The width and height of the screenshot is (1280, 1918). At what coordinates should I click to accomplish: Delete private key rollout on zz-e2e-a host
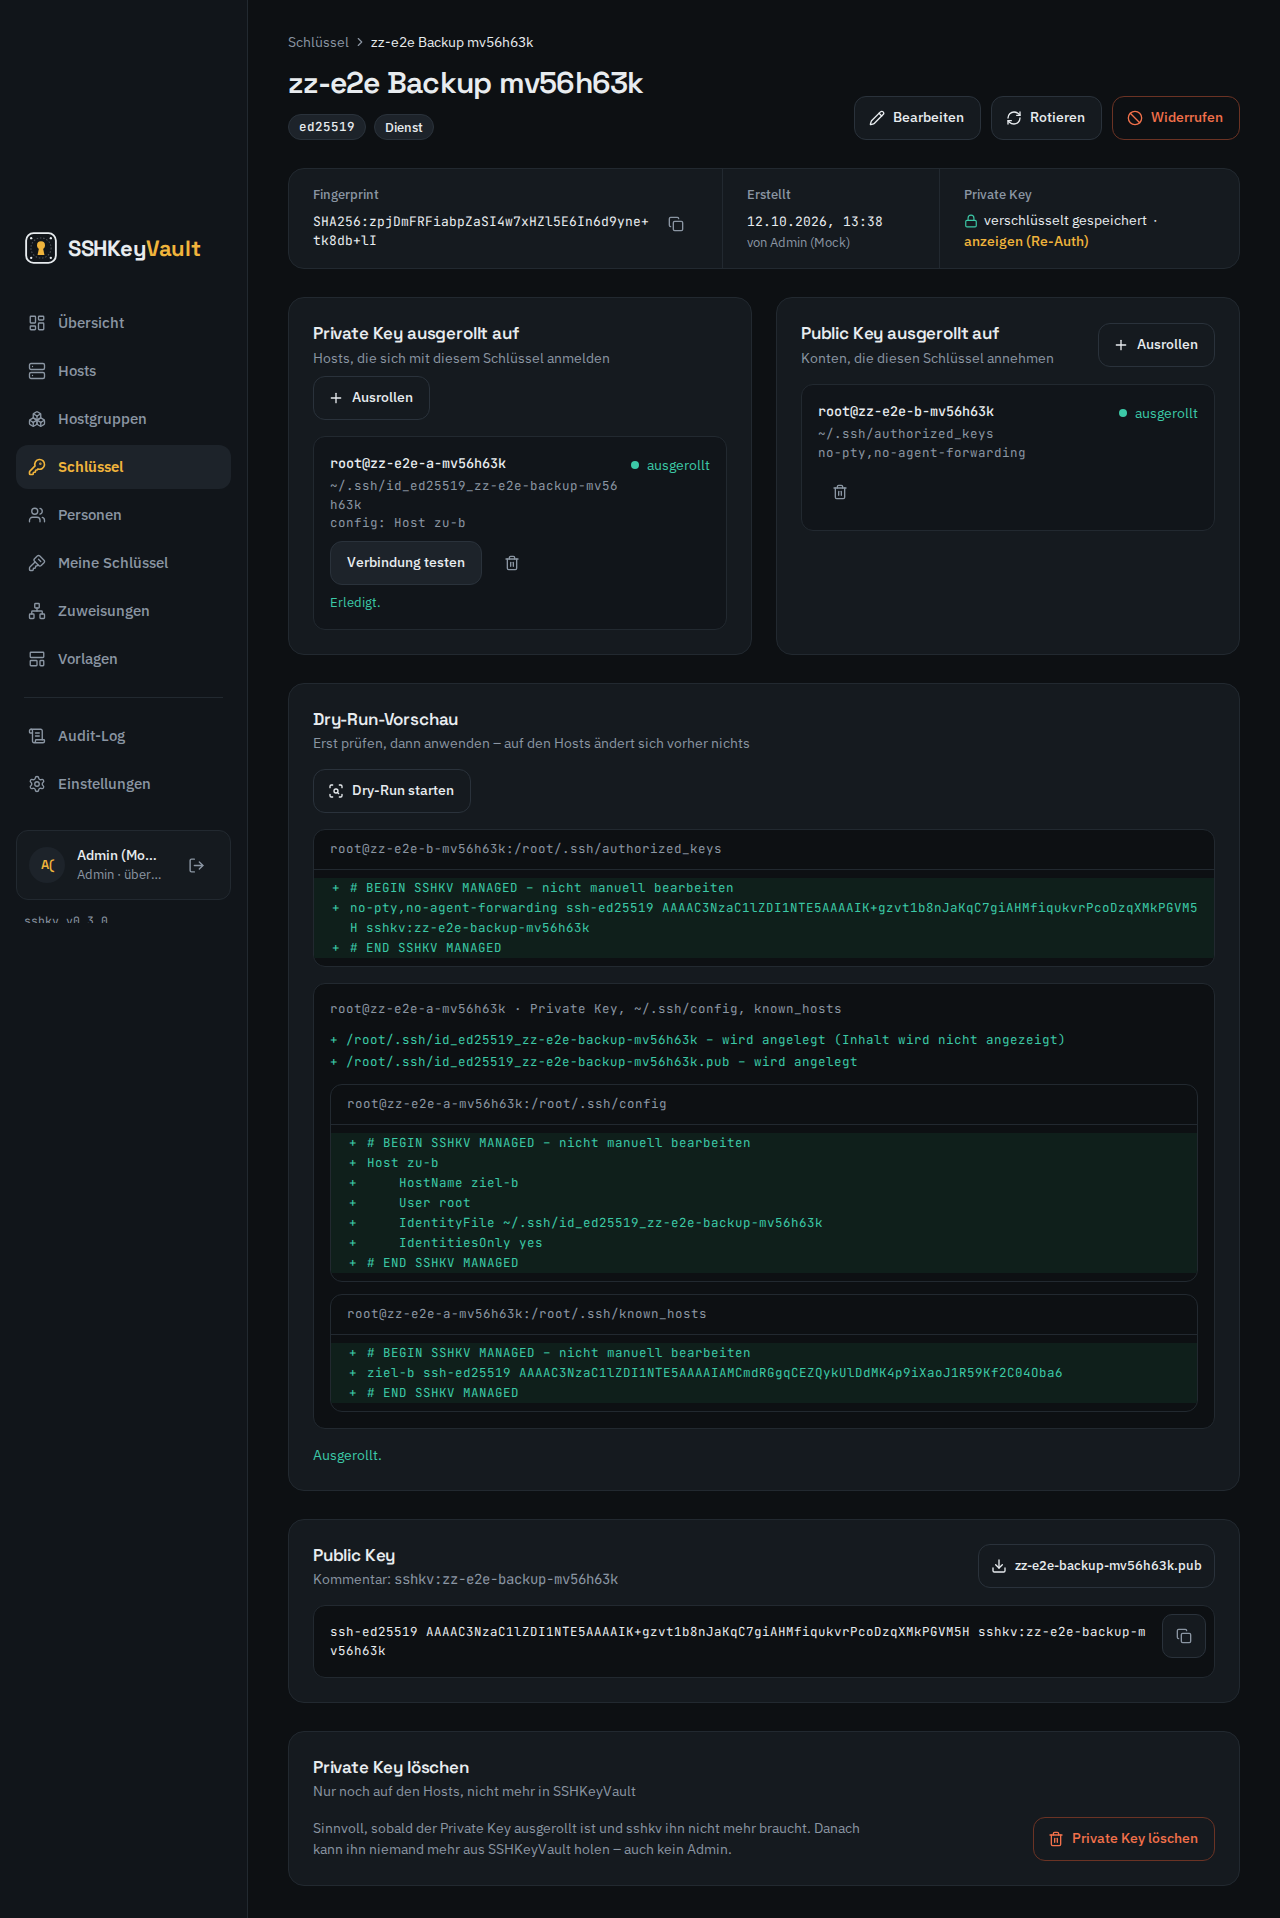[512, 563]
